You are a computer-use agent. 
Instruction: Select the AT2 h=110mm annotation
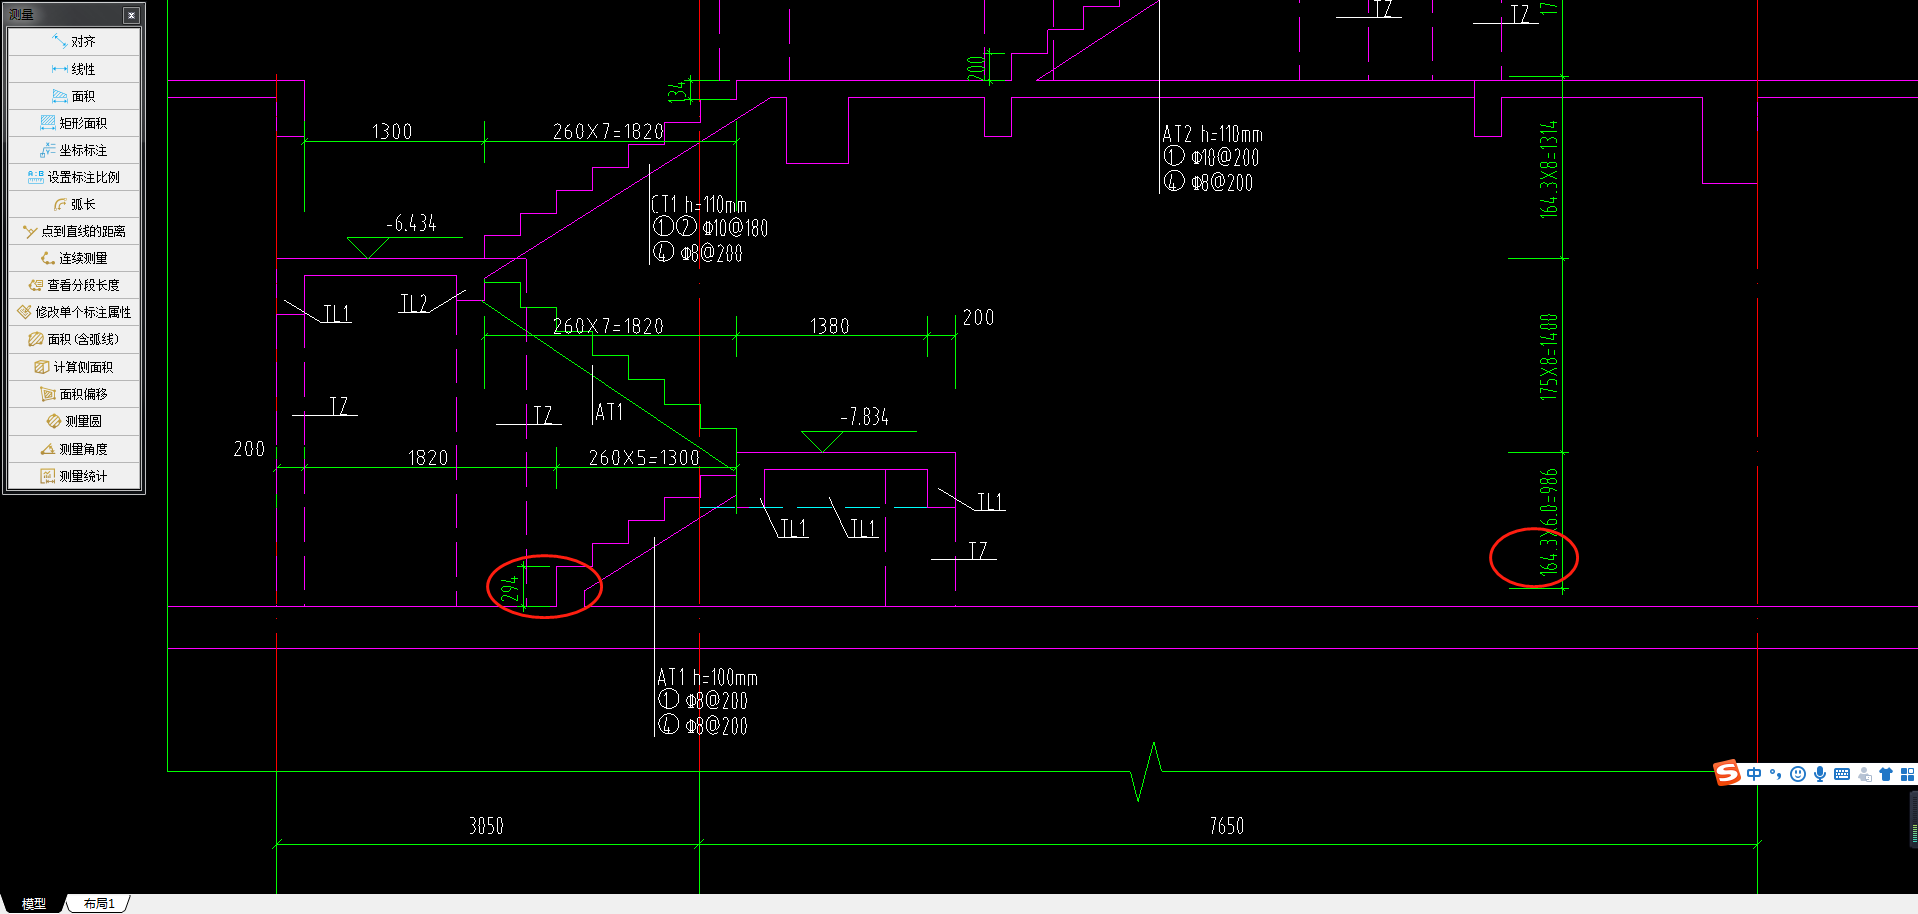pos(1212,134)
